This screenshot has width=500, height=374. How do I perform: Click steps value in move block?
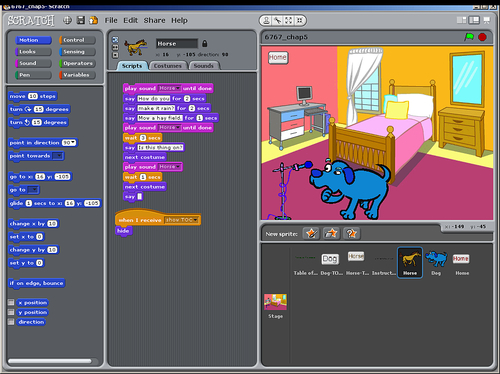(33, 96)
